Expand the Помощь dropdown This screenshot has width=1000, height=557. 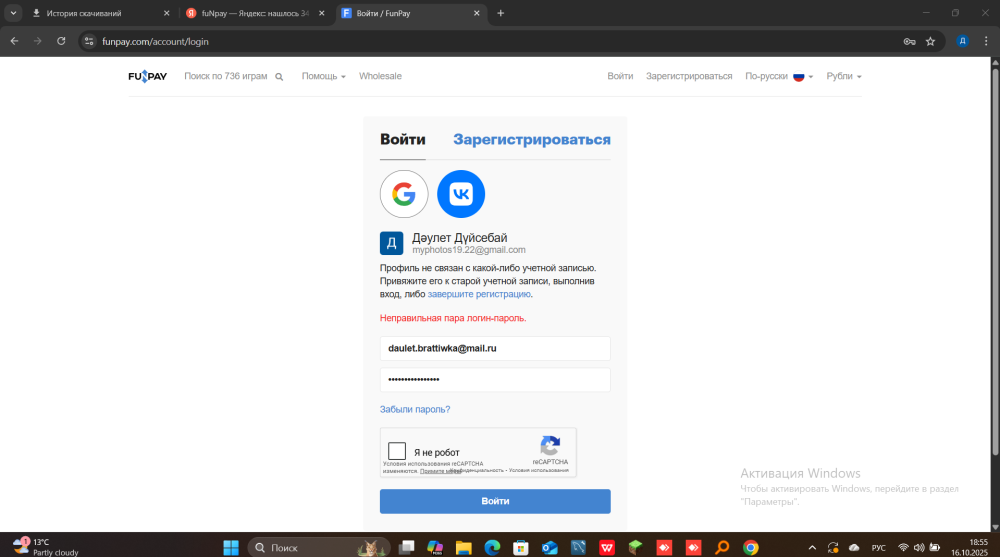[x=323, y=77]
